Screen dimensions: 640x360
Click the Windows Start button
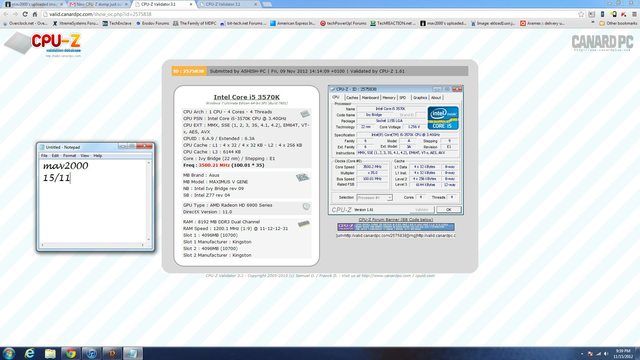(x=9, y=353)
